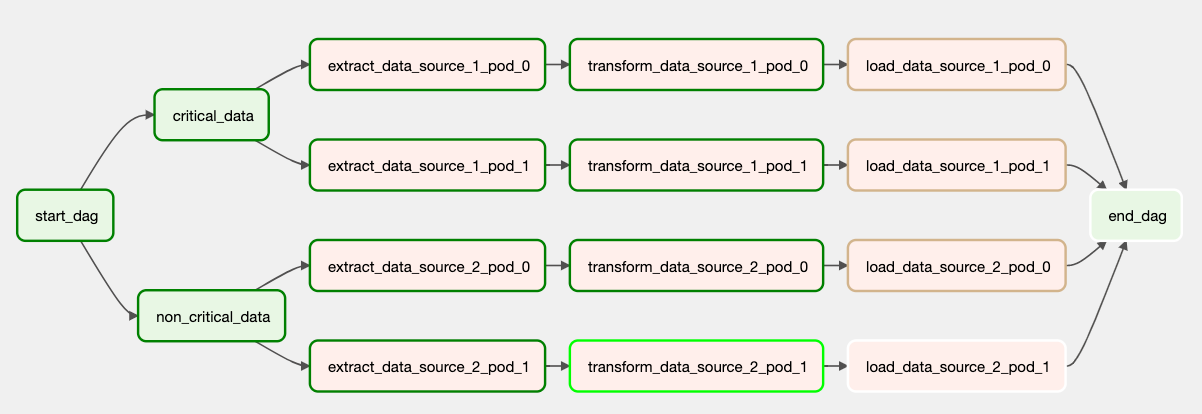Image resolution: width=1202 pixels, height=414 pixels.
Task: Open the extract_data_source_2_pod_1 node
Action: [x=428, y=366]
